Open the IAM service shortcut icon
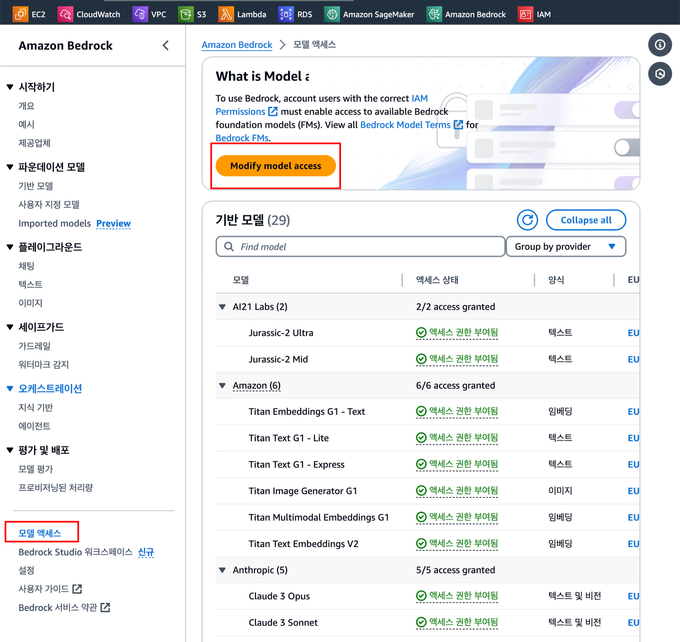The image size is (680, 642). (525, 14)
